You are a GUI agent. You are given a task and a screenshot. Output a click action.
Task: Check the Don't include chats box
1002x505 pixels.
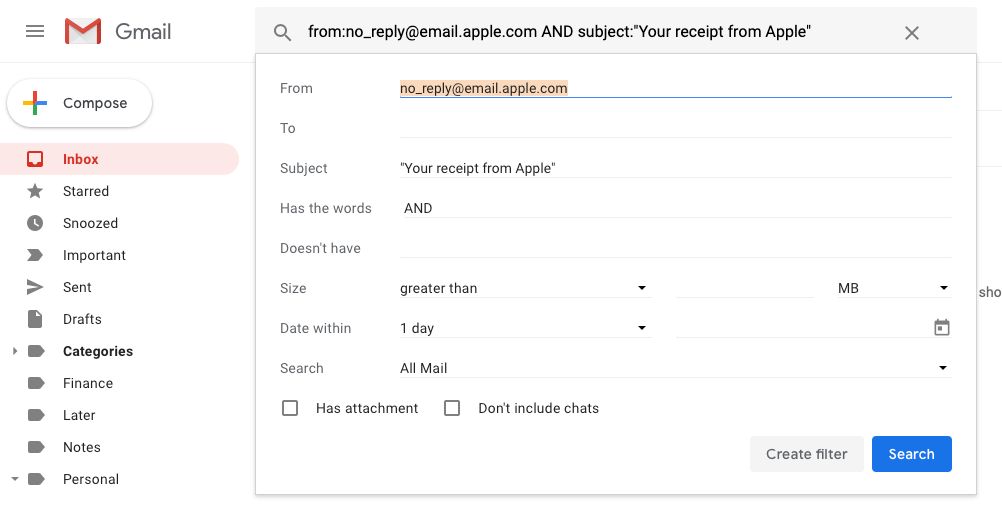point(452,408)
